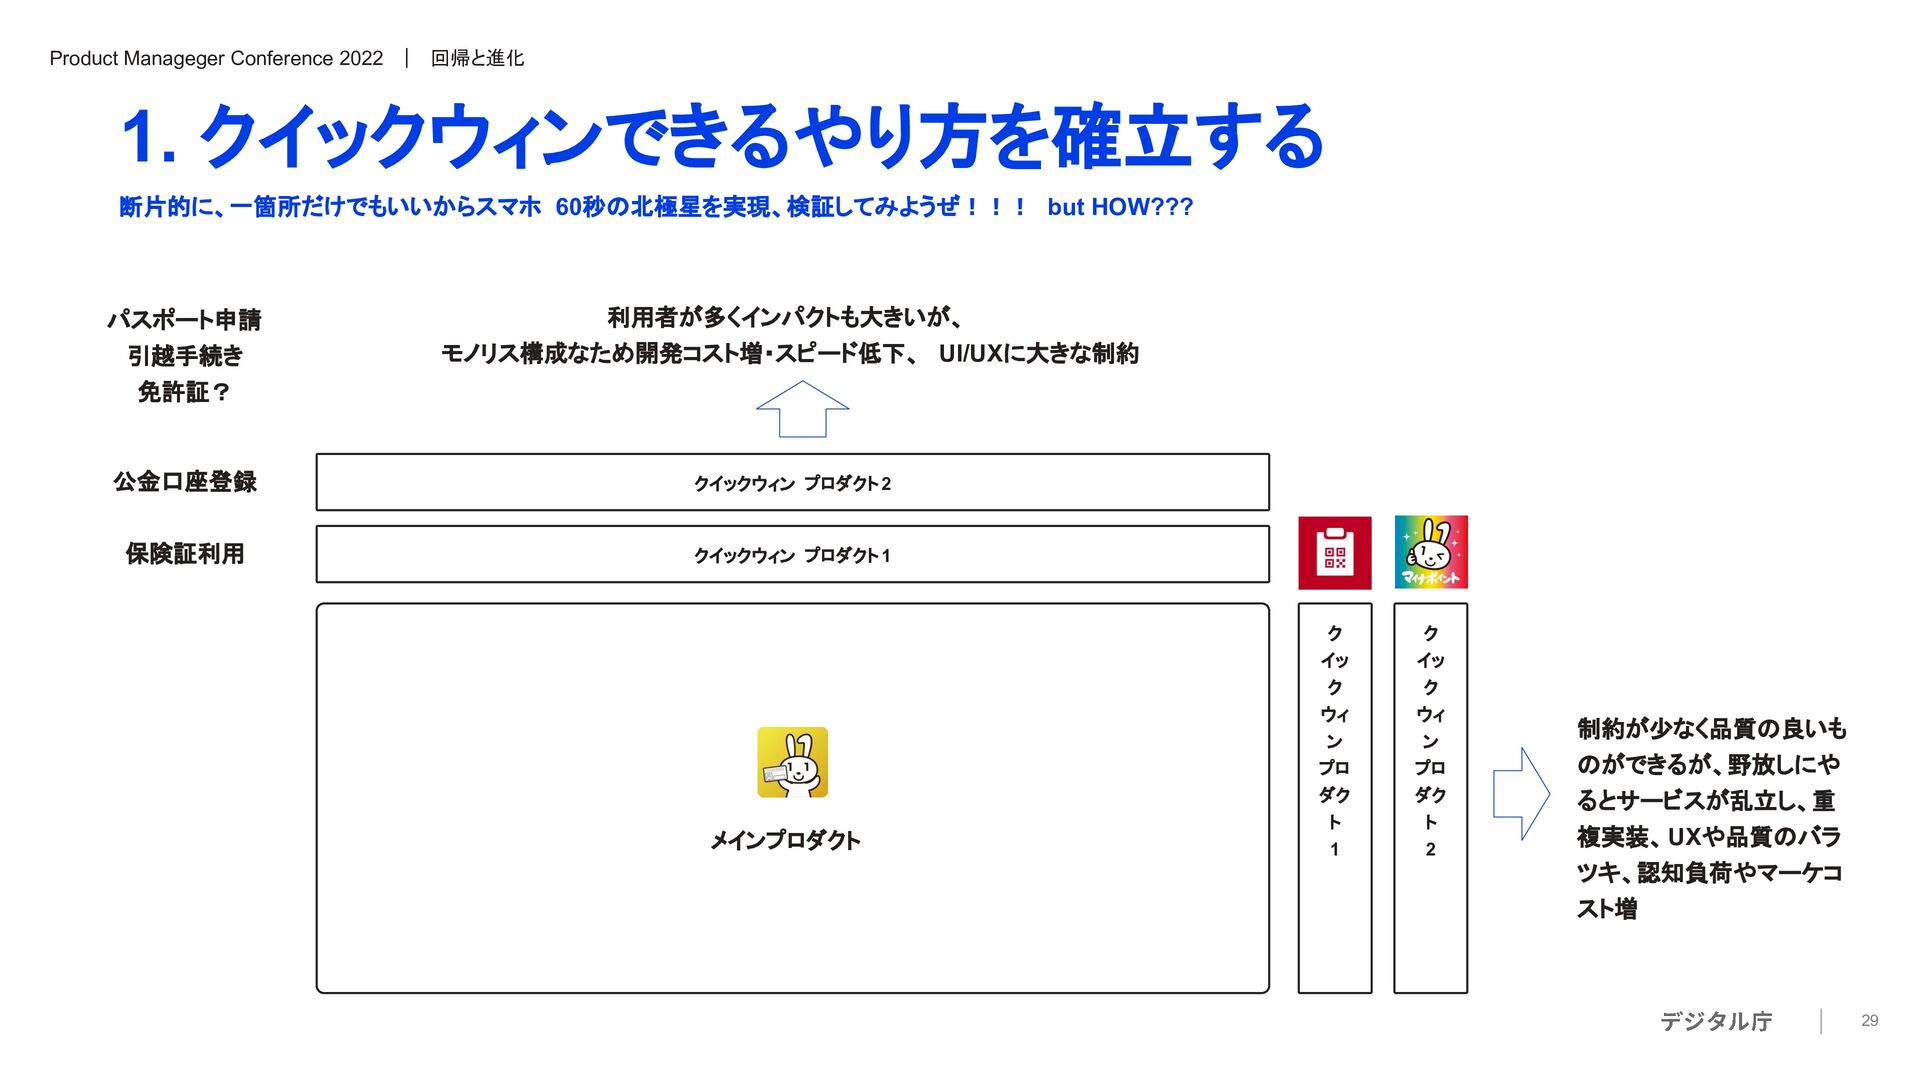Click the パスポート申請 text
The image size is (1920, 1080).
[x=185, y=320]
